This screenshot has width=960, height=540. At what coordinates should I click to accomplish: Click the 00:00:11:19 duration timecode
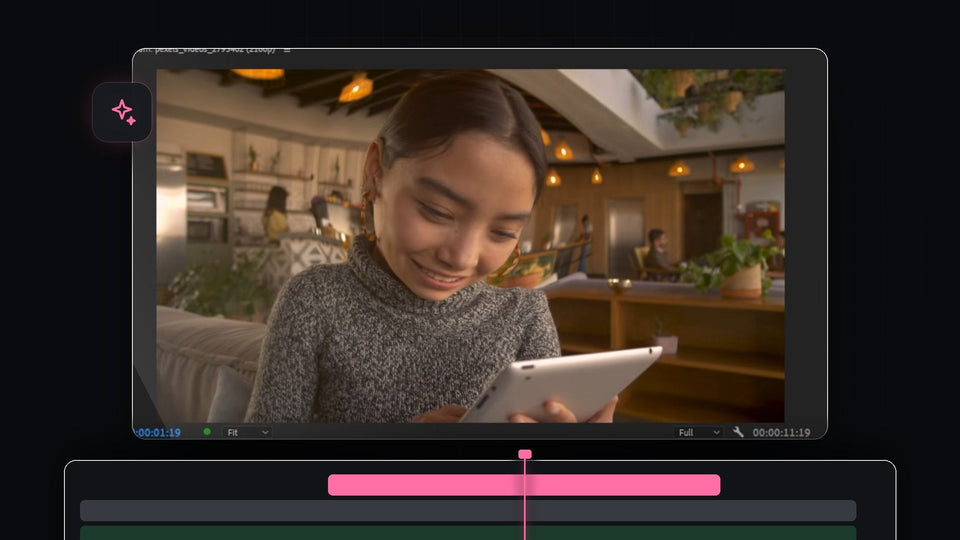pos(781,433)
